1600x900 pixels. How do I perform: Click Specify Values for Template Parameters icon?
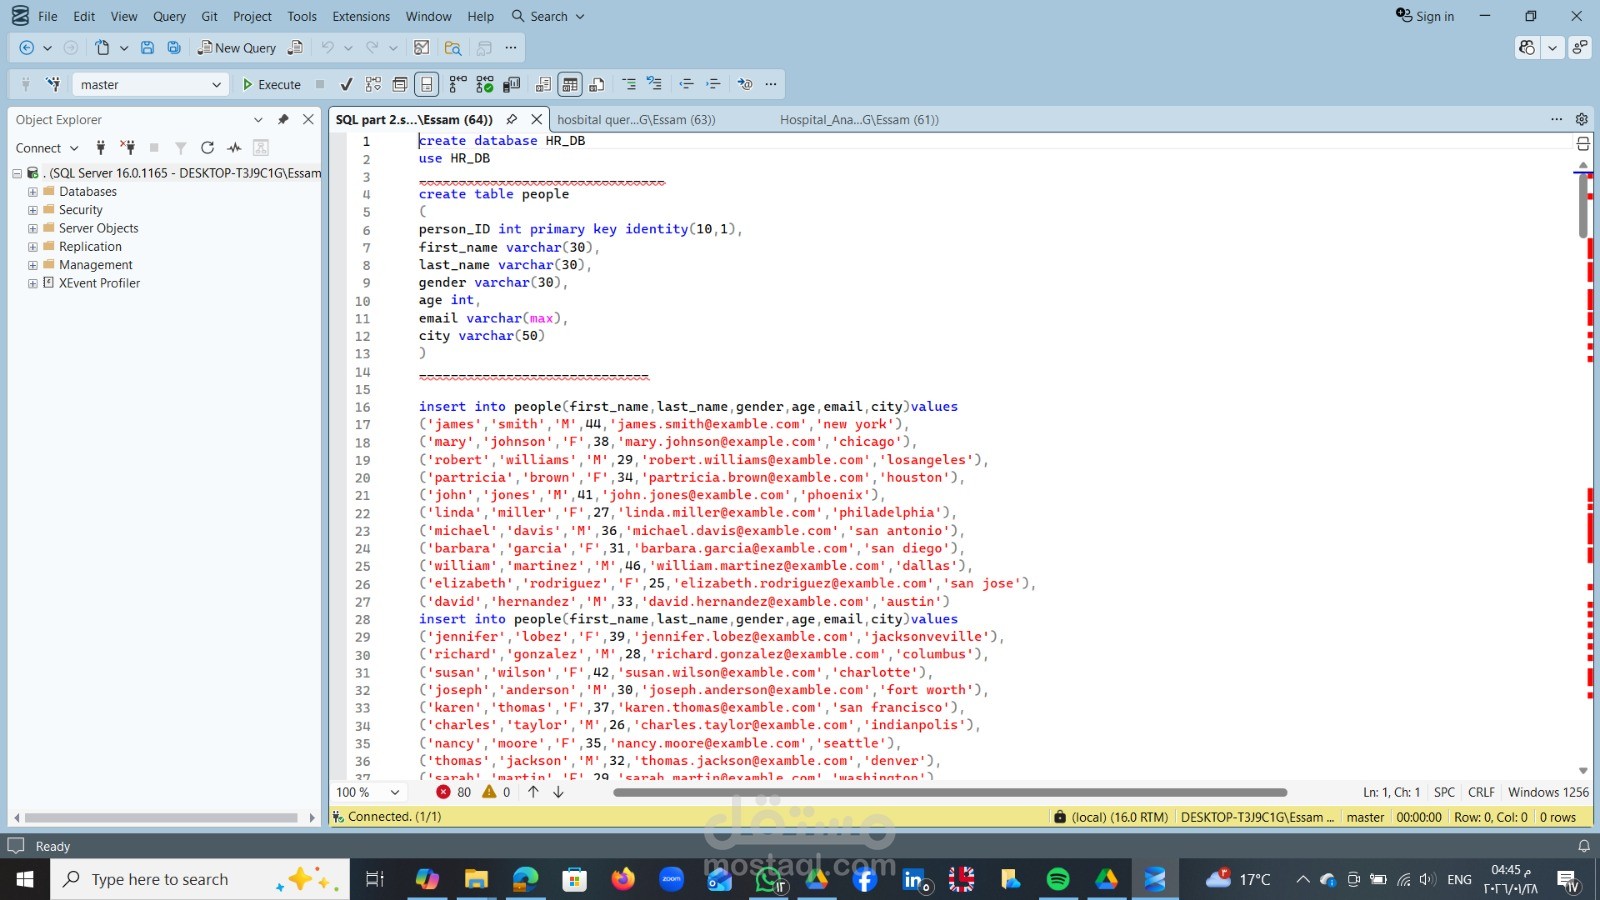tap(745, 85)
